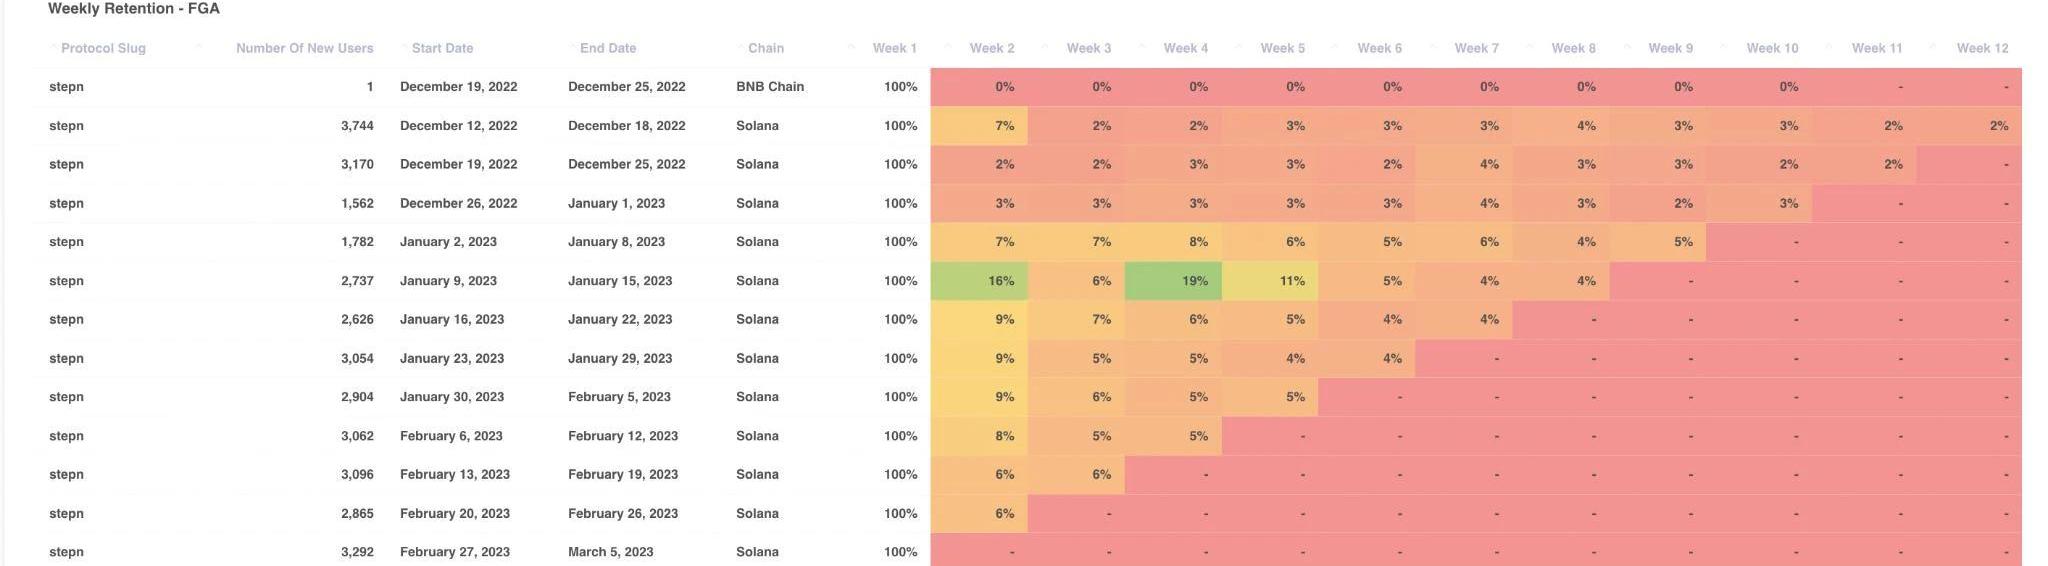Image resolution: width=2048 pixels, height=566 pixels.
Task: Sort by the Number Of New Users header
Action: 304,48
